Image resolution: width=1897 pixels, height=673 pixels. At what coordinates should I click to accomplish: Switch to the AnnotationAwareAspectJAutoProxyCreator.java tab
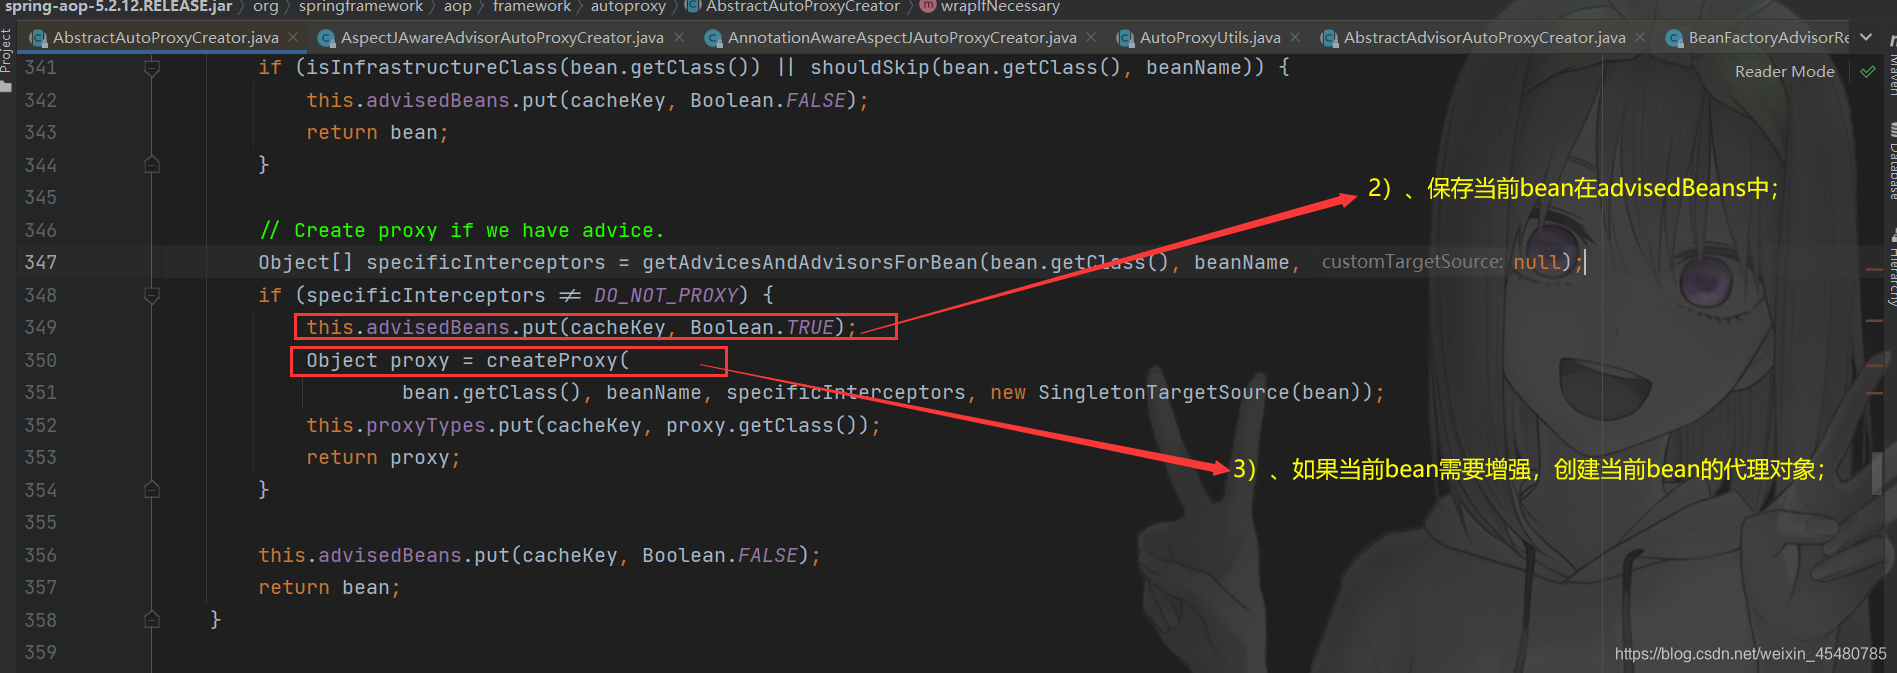pos(902,37)
